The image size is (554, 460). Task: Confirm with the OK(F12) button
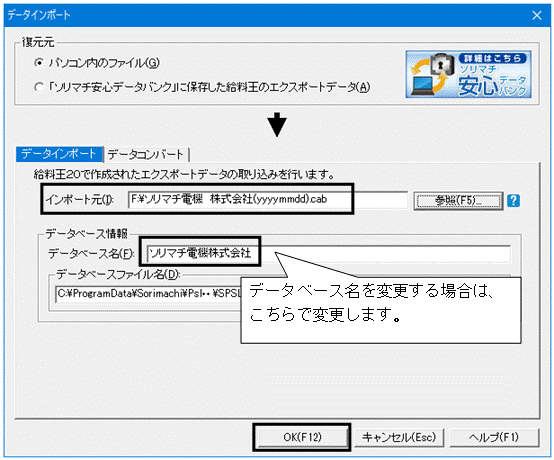(x=302, y=437)
